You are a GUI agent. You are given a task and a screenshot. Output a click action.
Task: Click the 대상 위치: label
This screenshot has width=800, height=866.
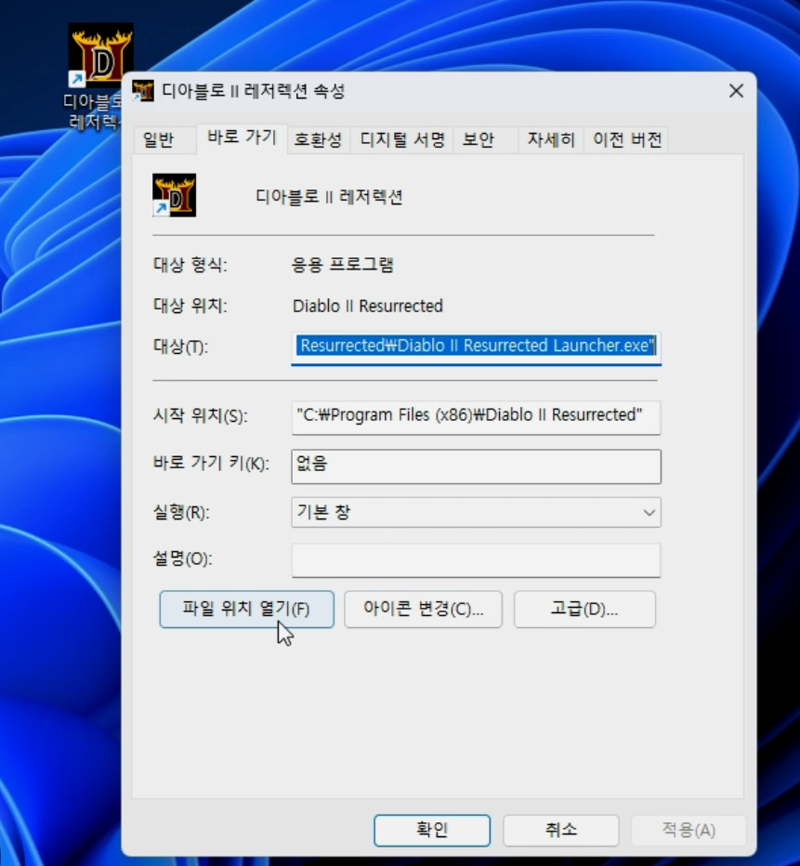(x=190, y=306)
